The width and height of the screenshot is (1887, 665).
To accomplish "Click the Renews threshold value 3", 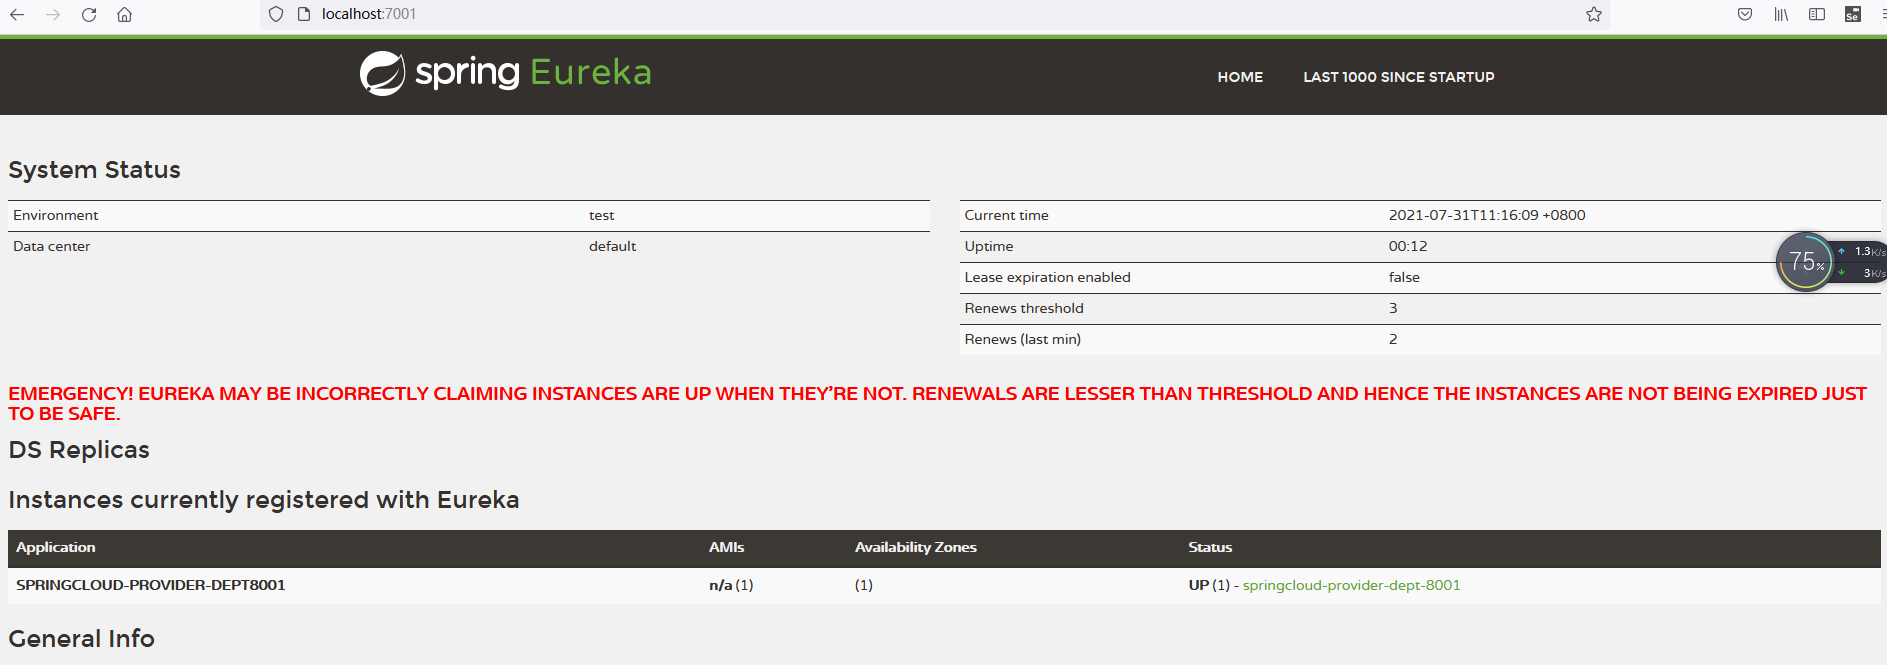I will click(x=1393, y=308).
